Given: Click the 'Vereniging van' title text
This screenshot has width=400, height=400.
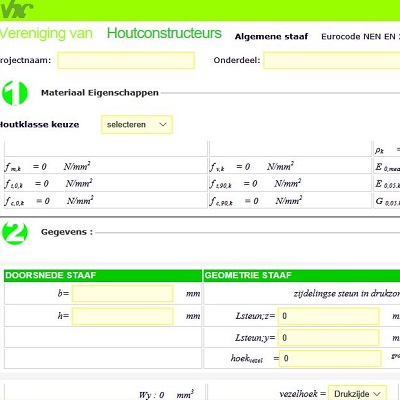Looking at the screenshot, I should point(46,33).
